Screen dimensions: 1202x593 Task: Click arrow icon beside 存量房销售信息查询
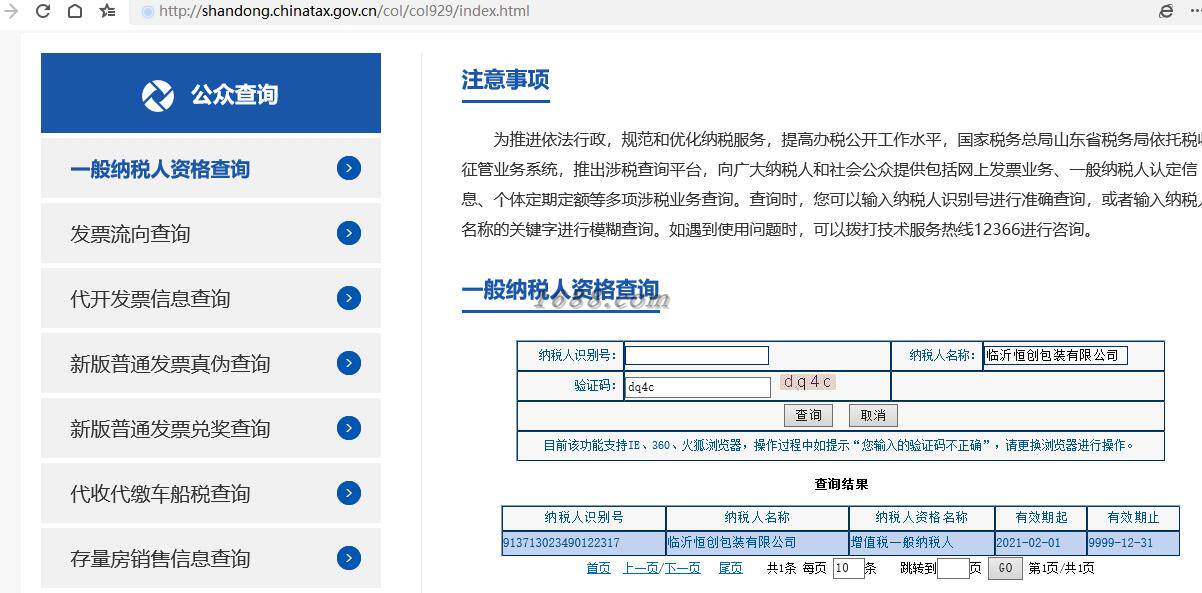[x=349, y=558]
